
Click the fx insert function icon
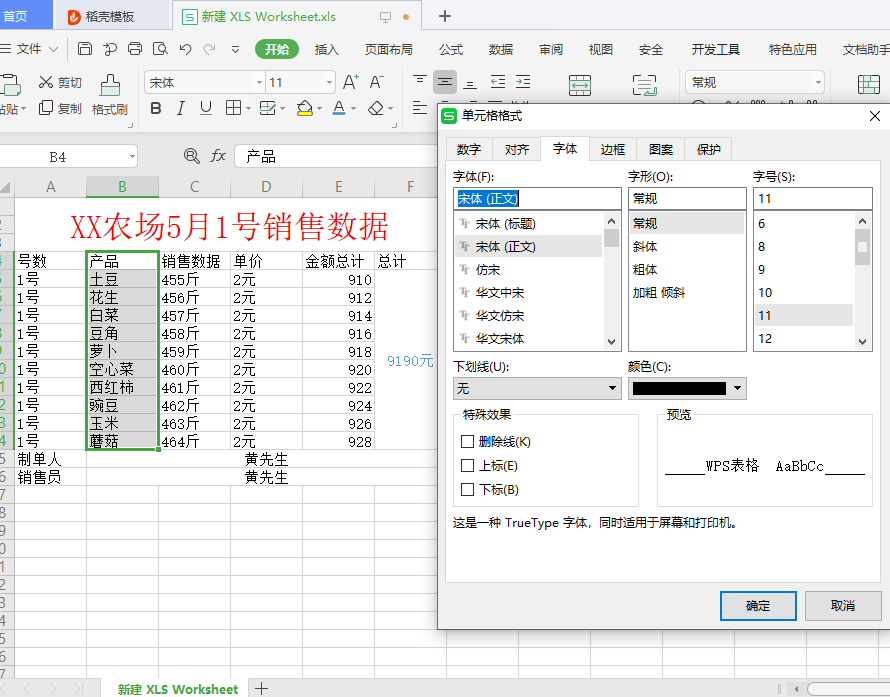tap(216, 157)
